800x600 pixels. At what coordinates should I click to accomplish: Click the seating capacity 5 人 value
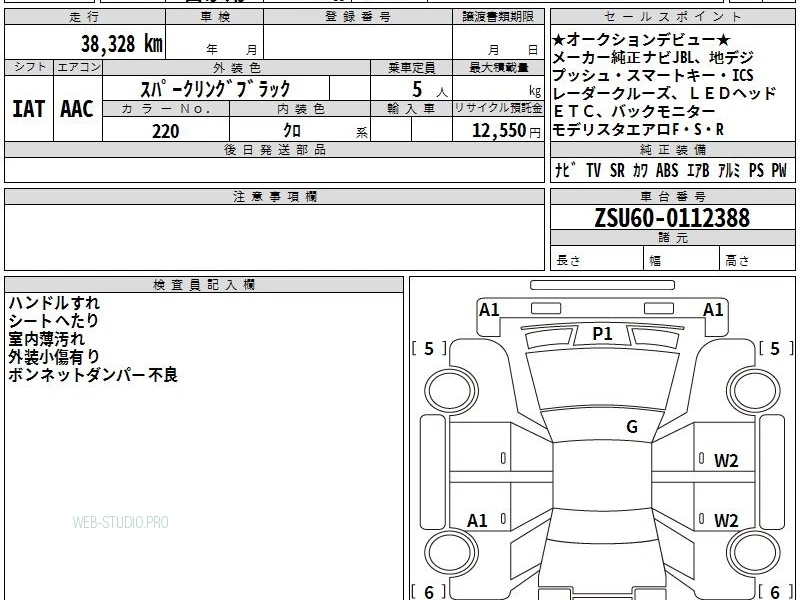click(430, 90)
